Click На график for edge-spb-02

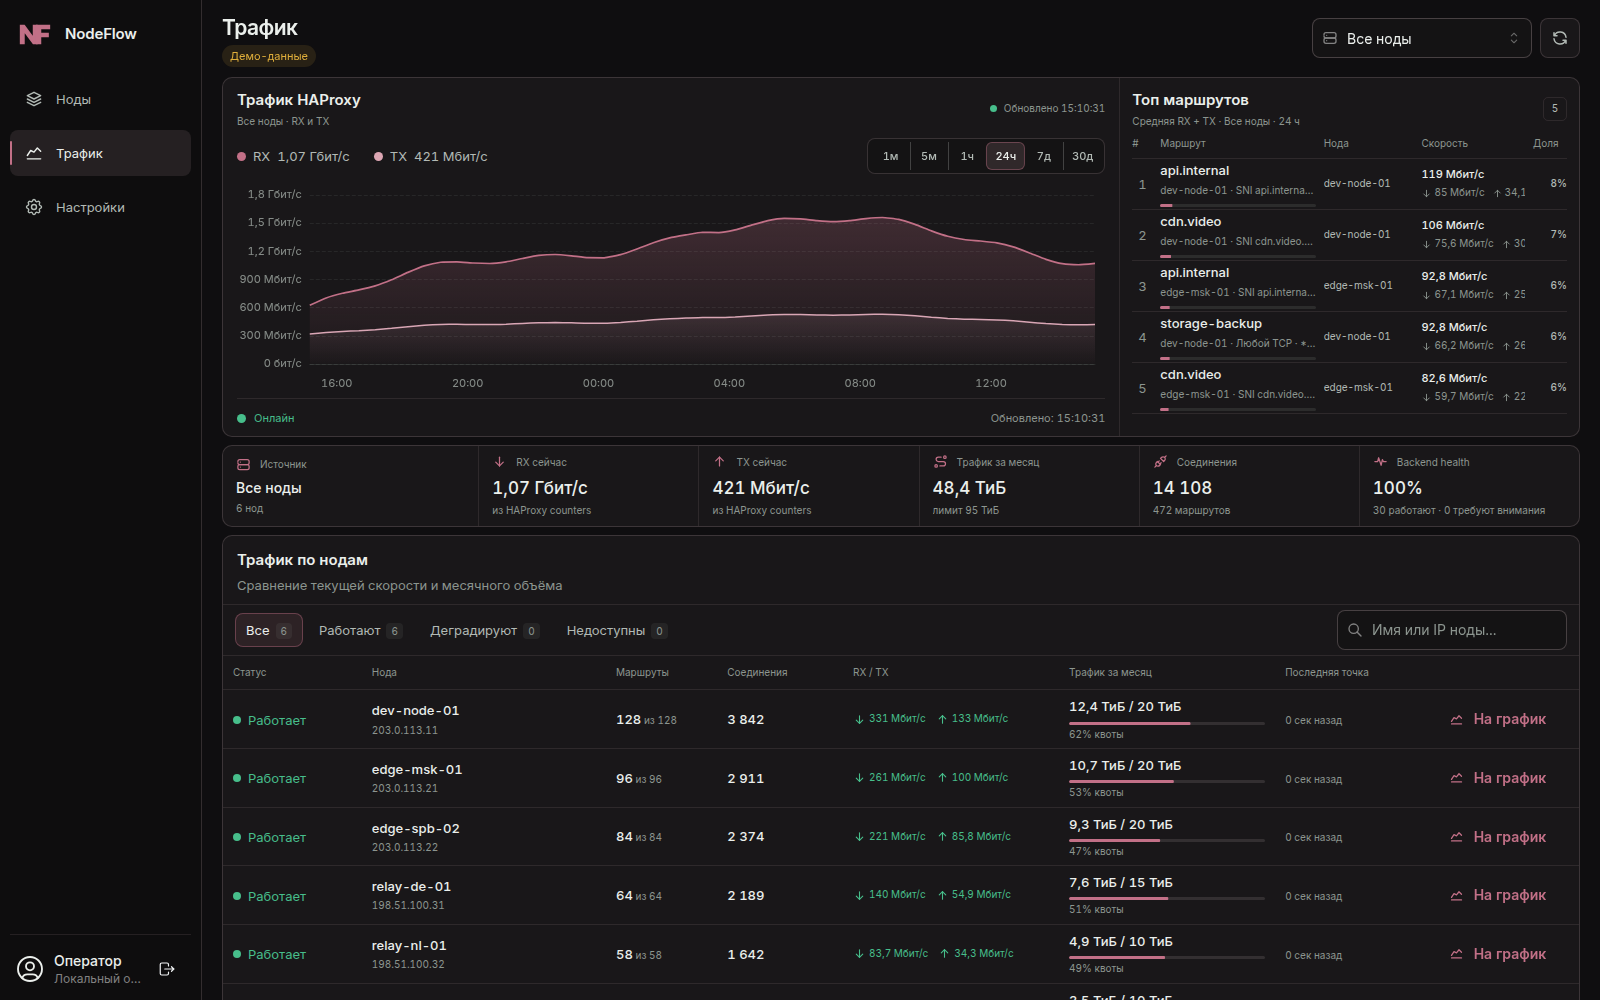(x=1498, y=837)
